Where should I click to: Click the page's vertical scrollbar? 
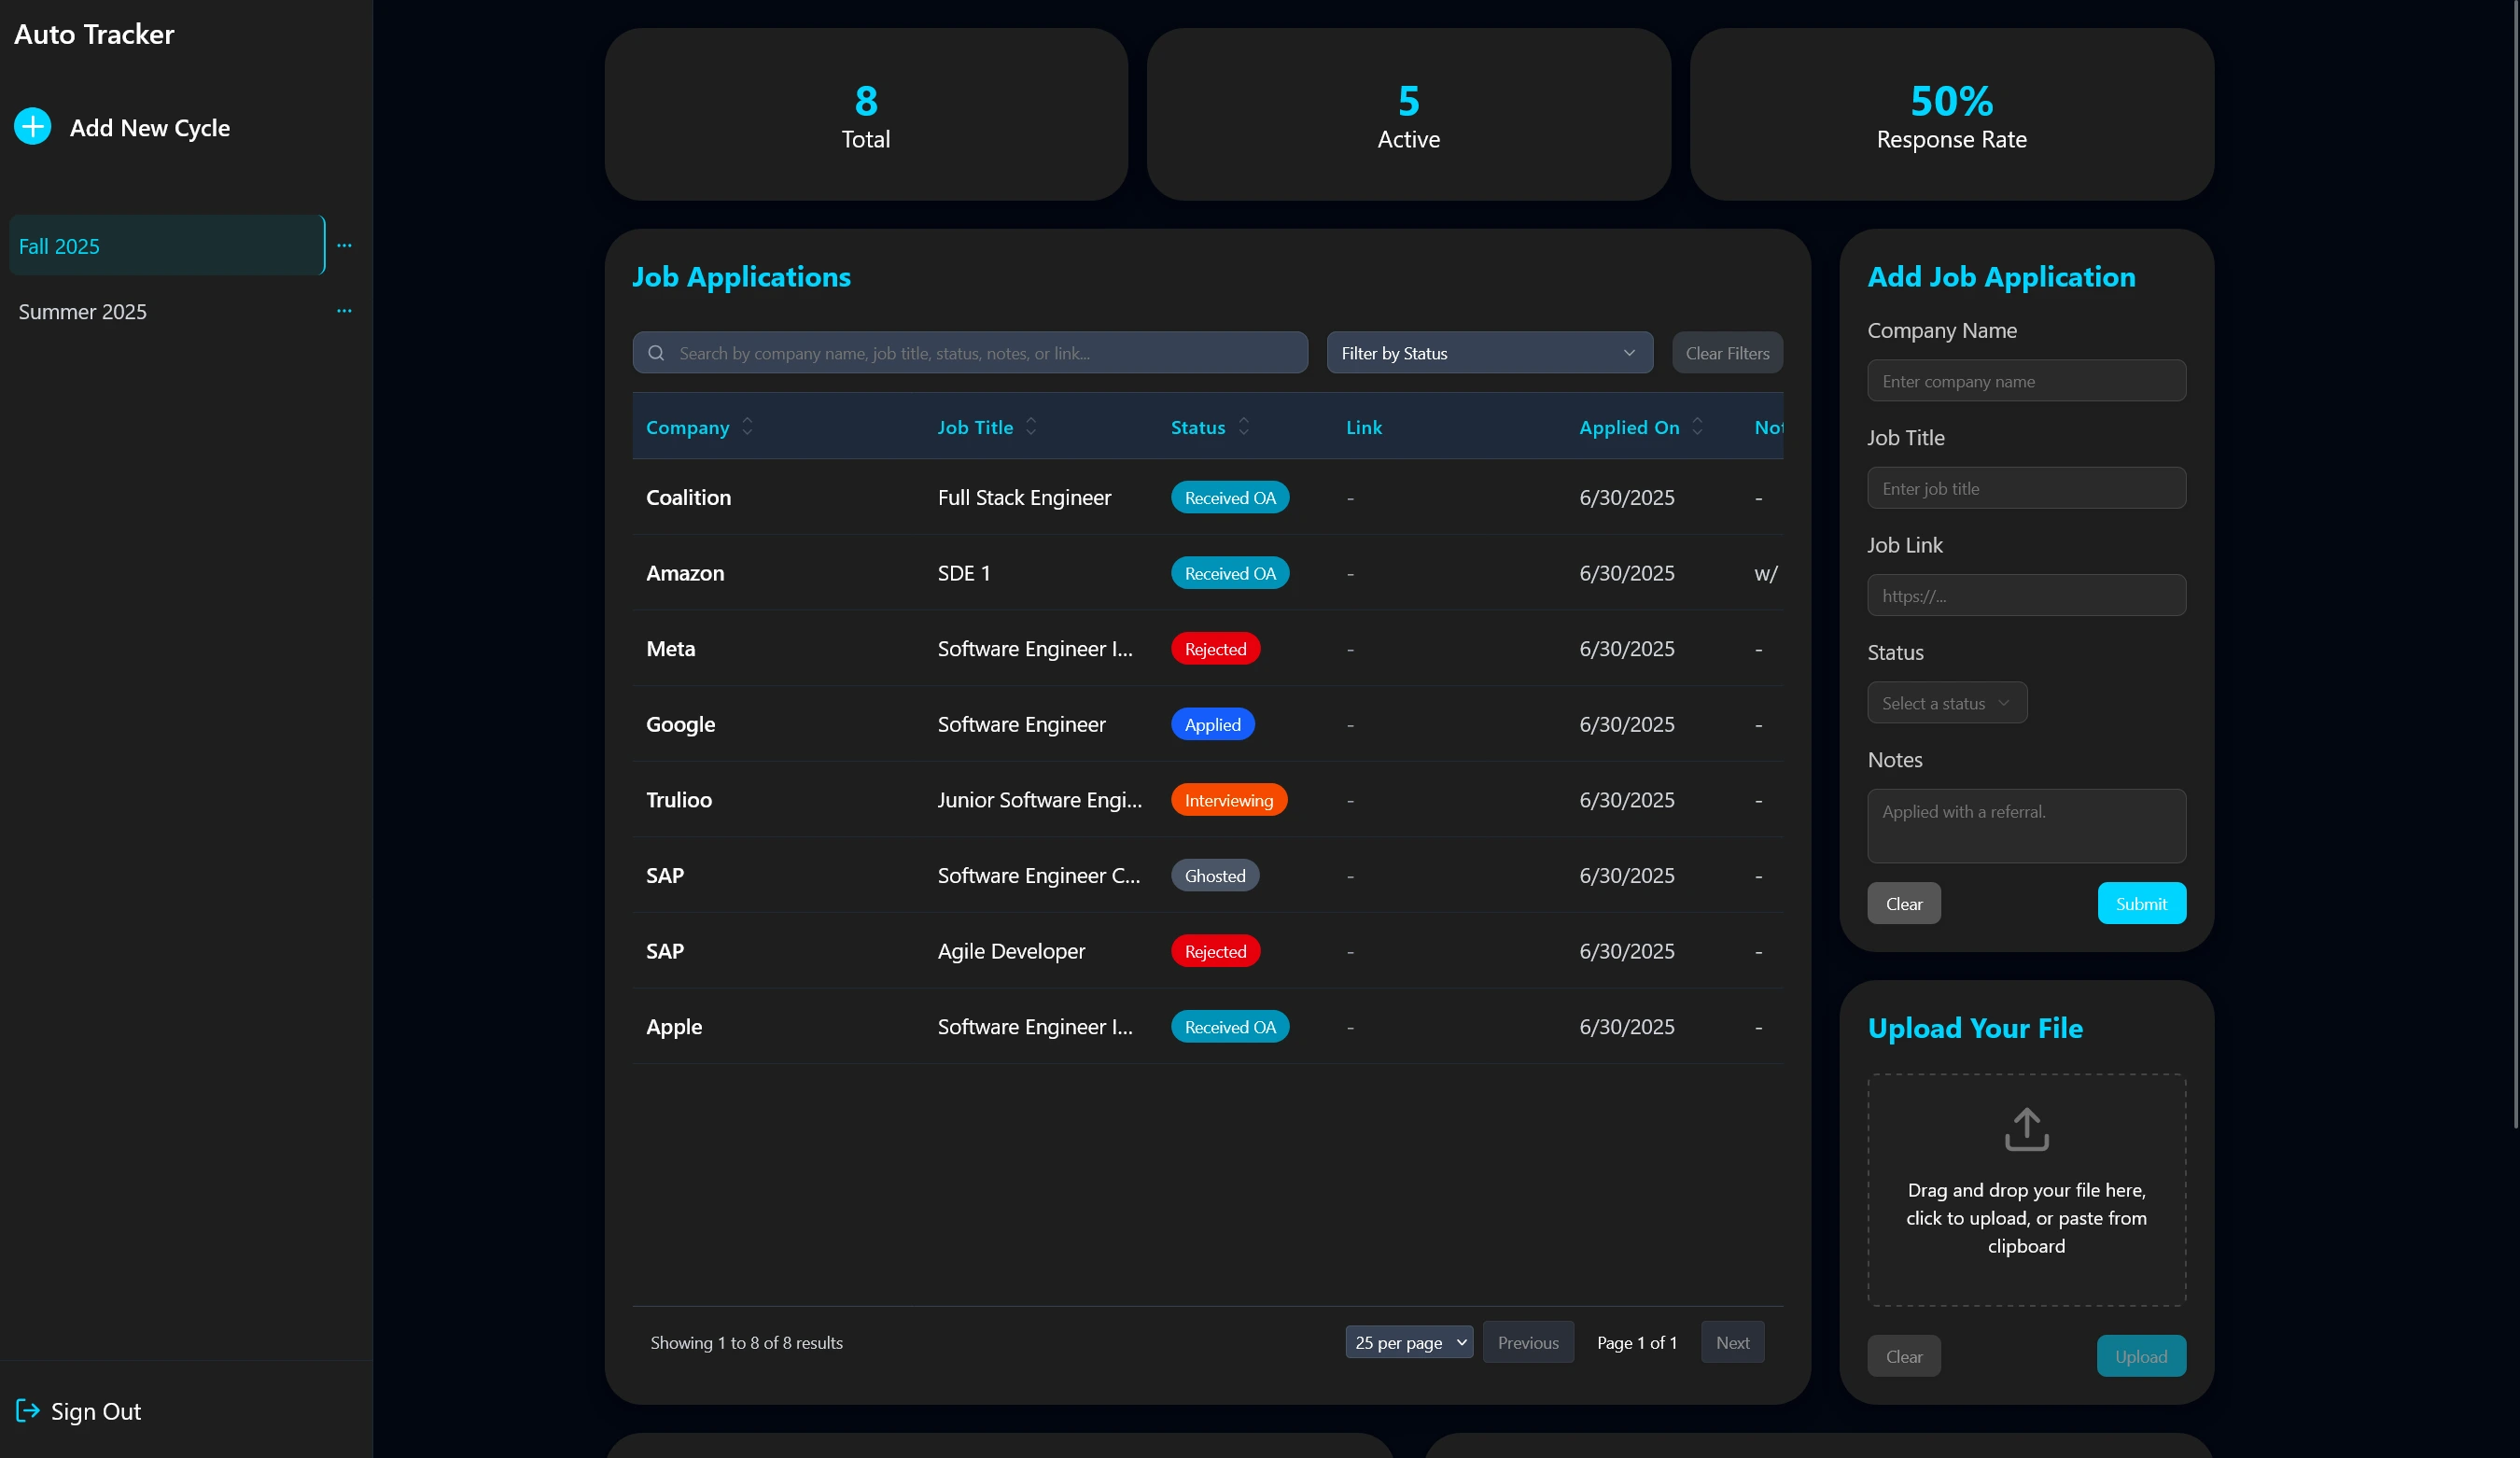[x=2514, y=564]
